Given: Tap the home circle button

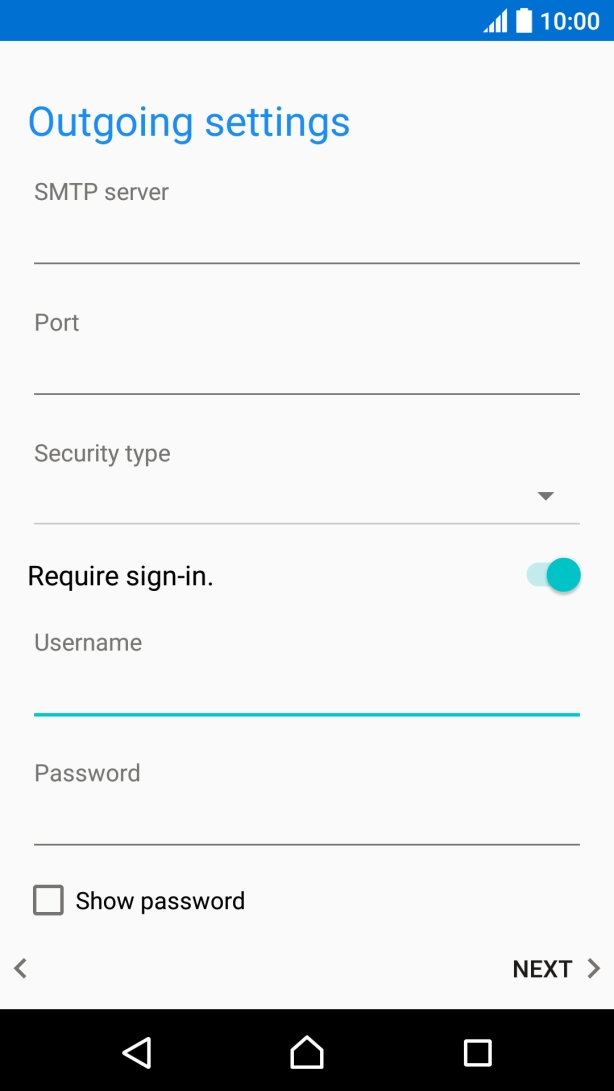Looking at the screenshot, I should 306,1053.
